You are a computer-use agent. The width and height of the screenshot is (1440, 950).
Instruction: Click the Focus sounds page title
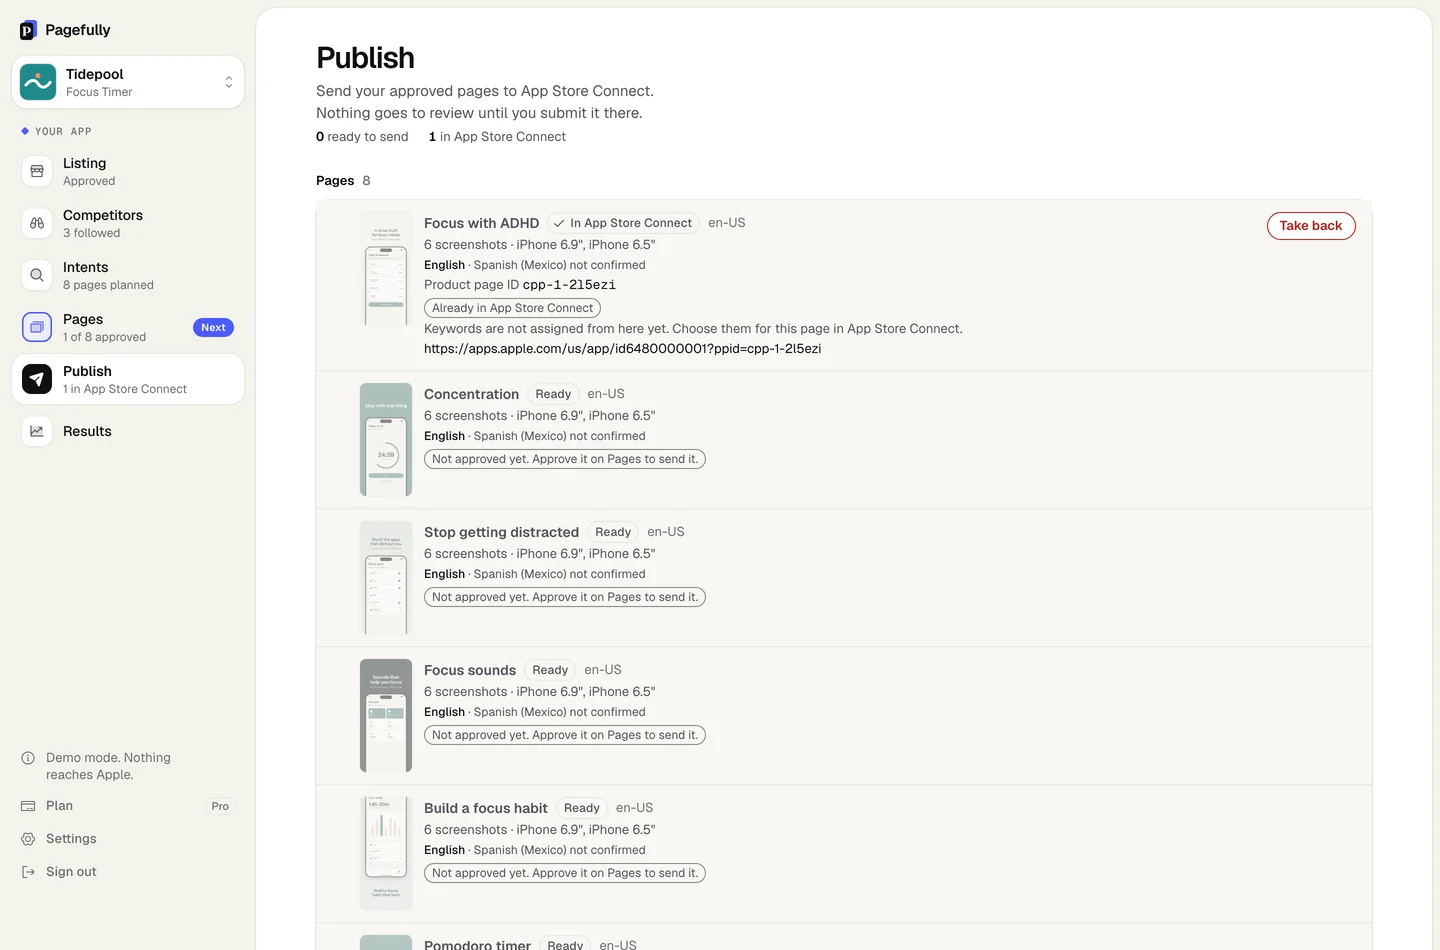[x=470, y=670]
